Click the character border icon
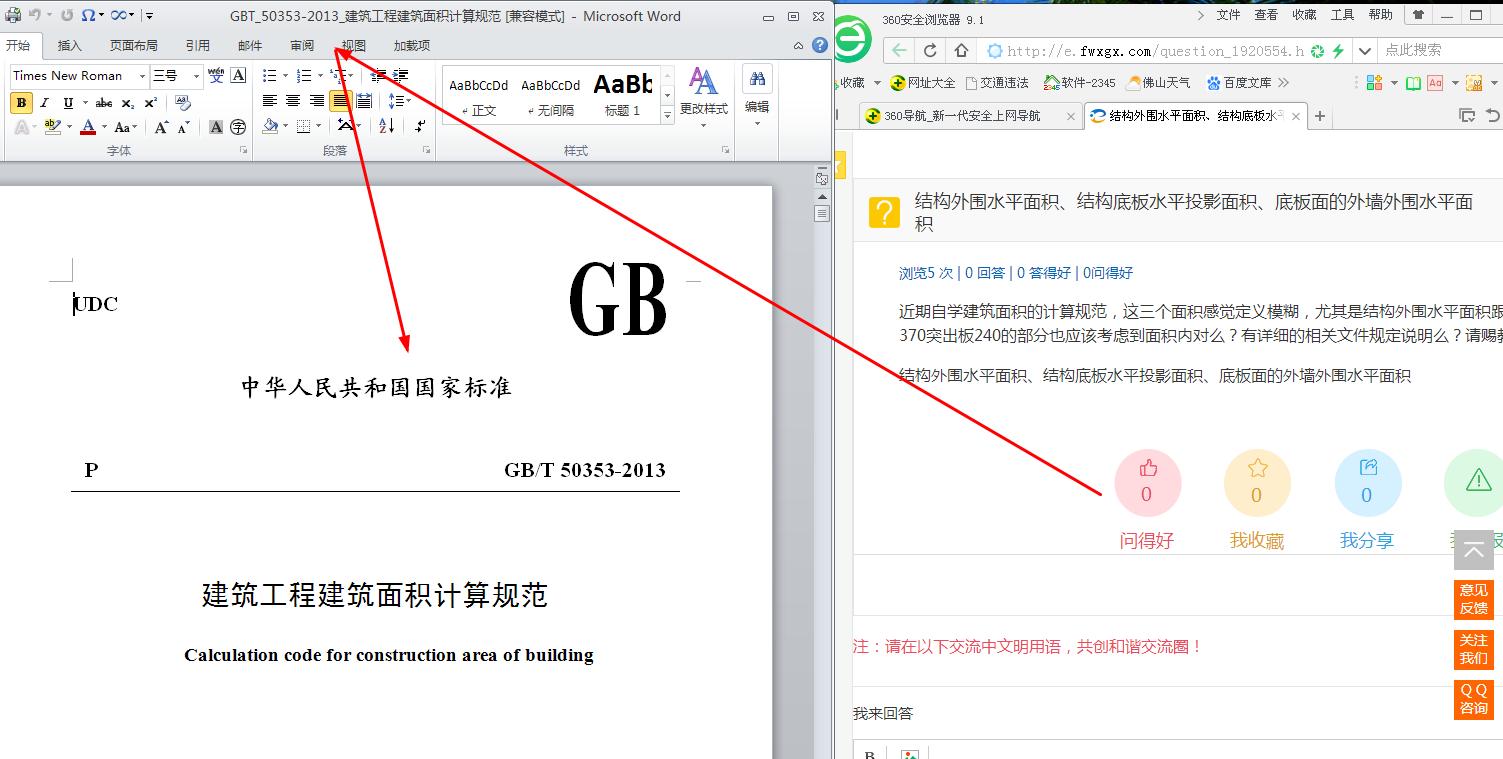This screenshot has height=759, width=1503. tap(238, 75)
